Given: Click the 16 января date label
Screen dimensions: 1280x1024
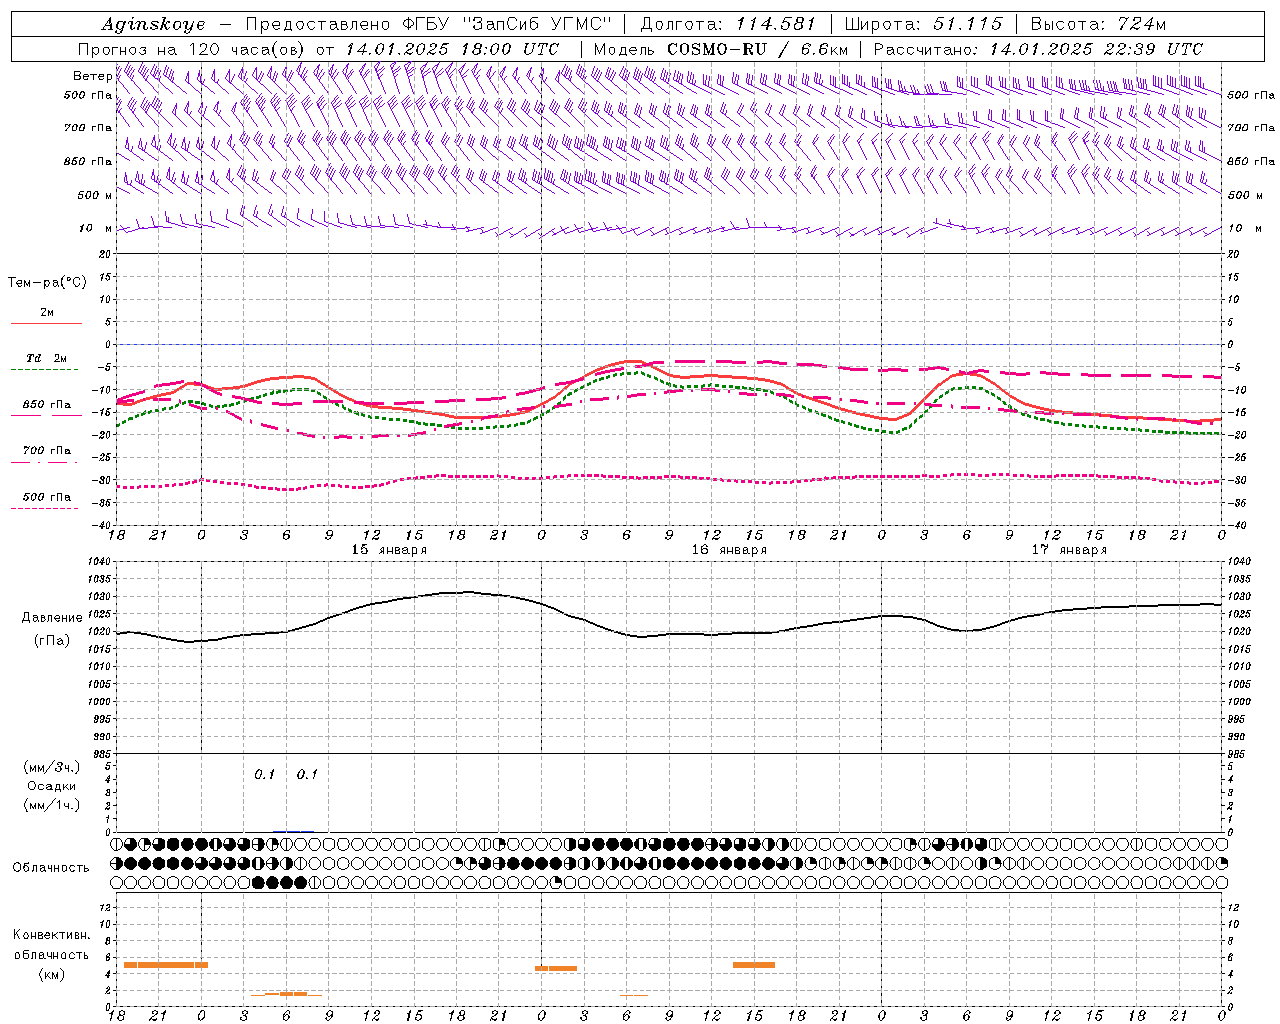Looking at the screenshot, I should [729, 550].
